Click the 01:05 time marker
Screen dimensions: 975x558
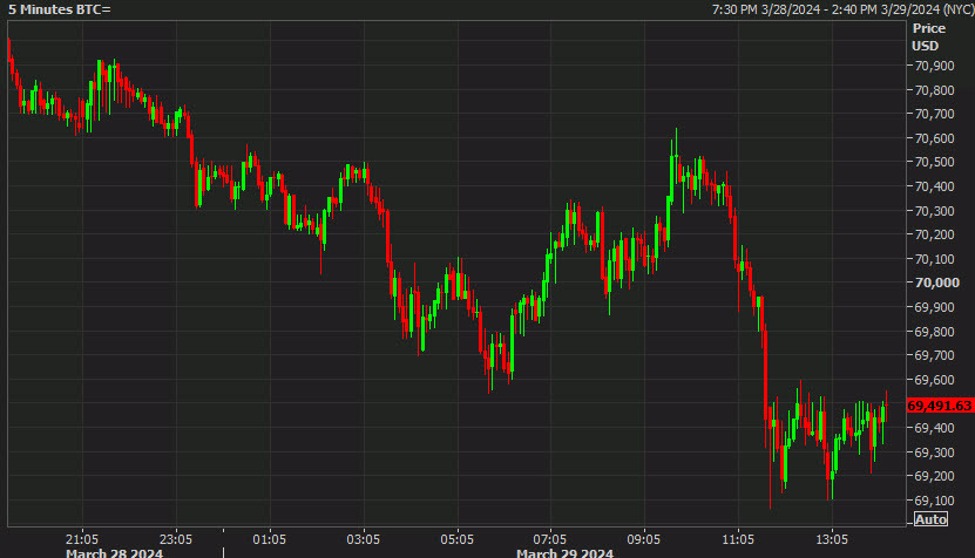pos(269,538)
